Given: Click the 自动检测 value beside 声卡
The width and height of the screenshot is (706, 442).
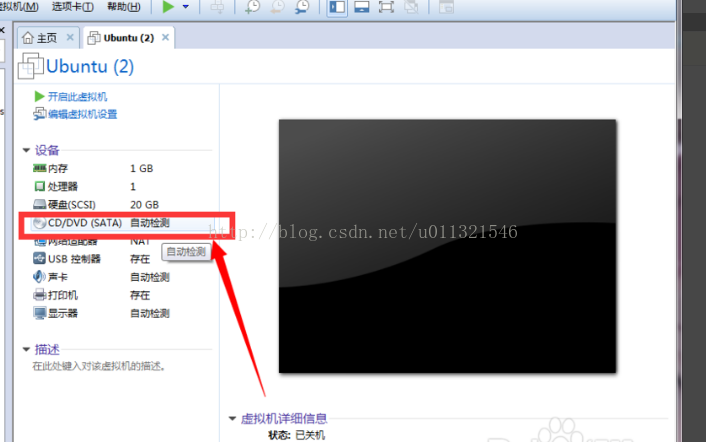Looking at the screenshot, I should click(x=150, y=277).
